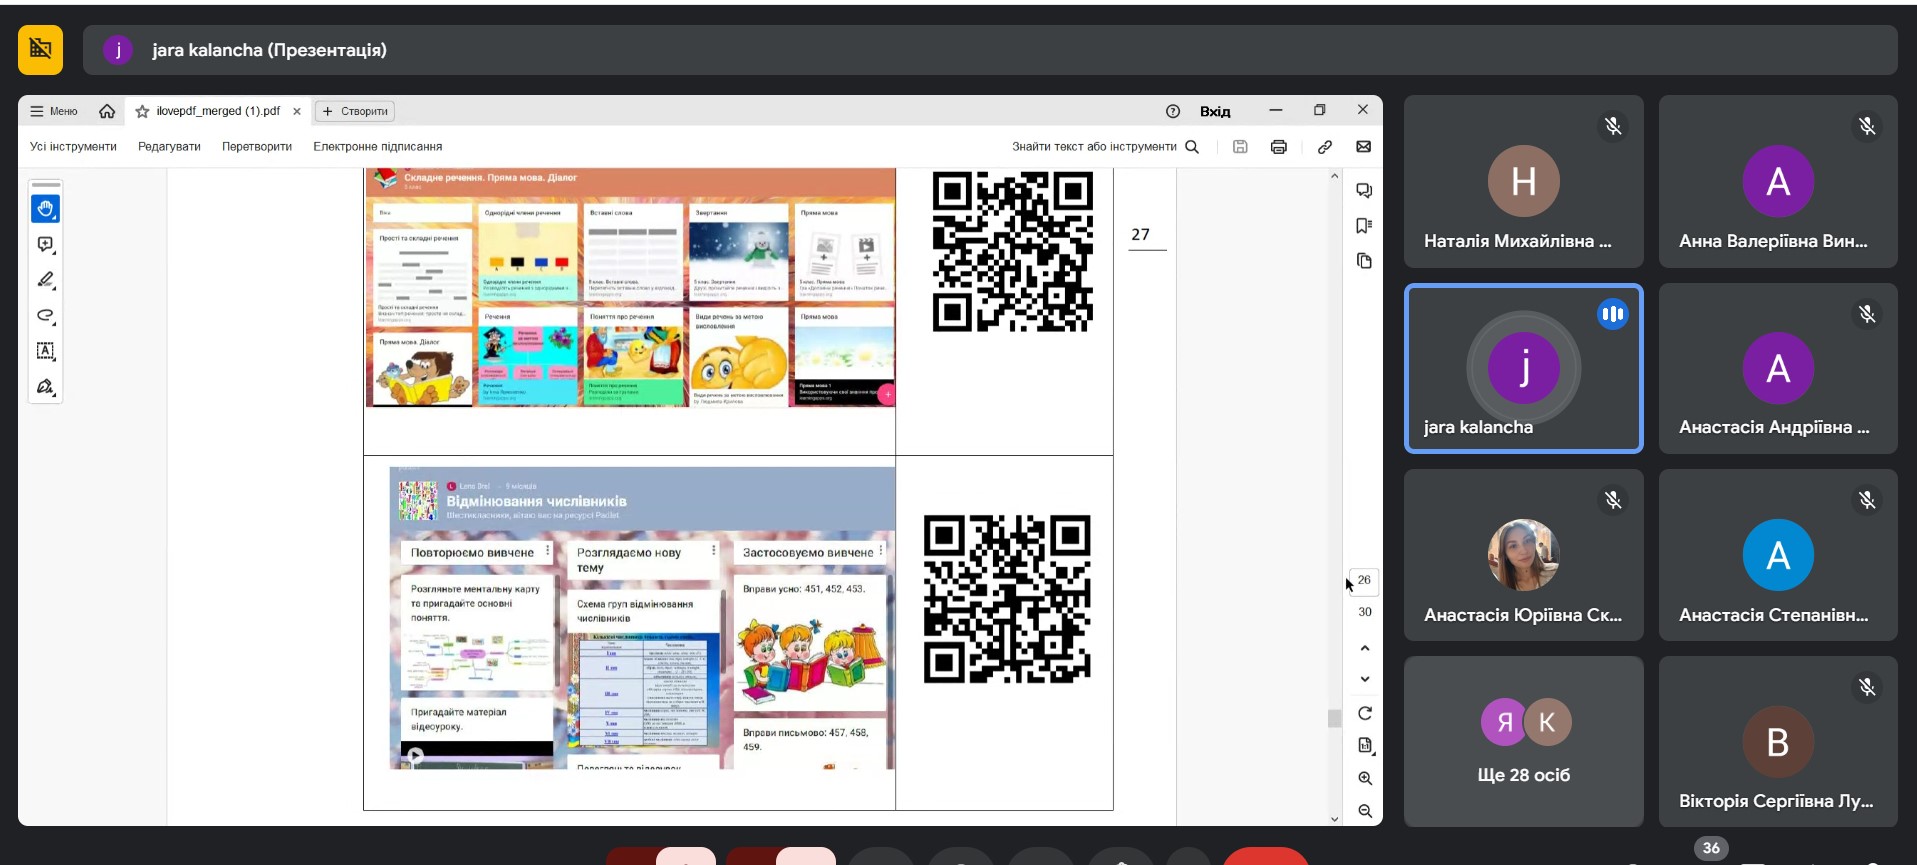Click the muted mic on Анастасія Юріївна's tile
Screen dimensions: 1917x865
tap(1613, 500)
